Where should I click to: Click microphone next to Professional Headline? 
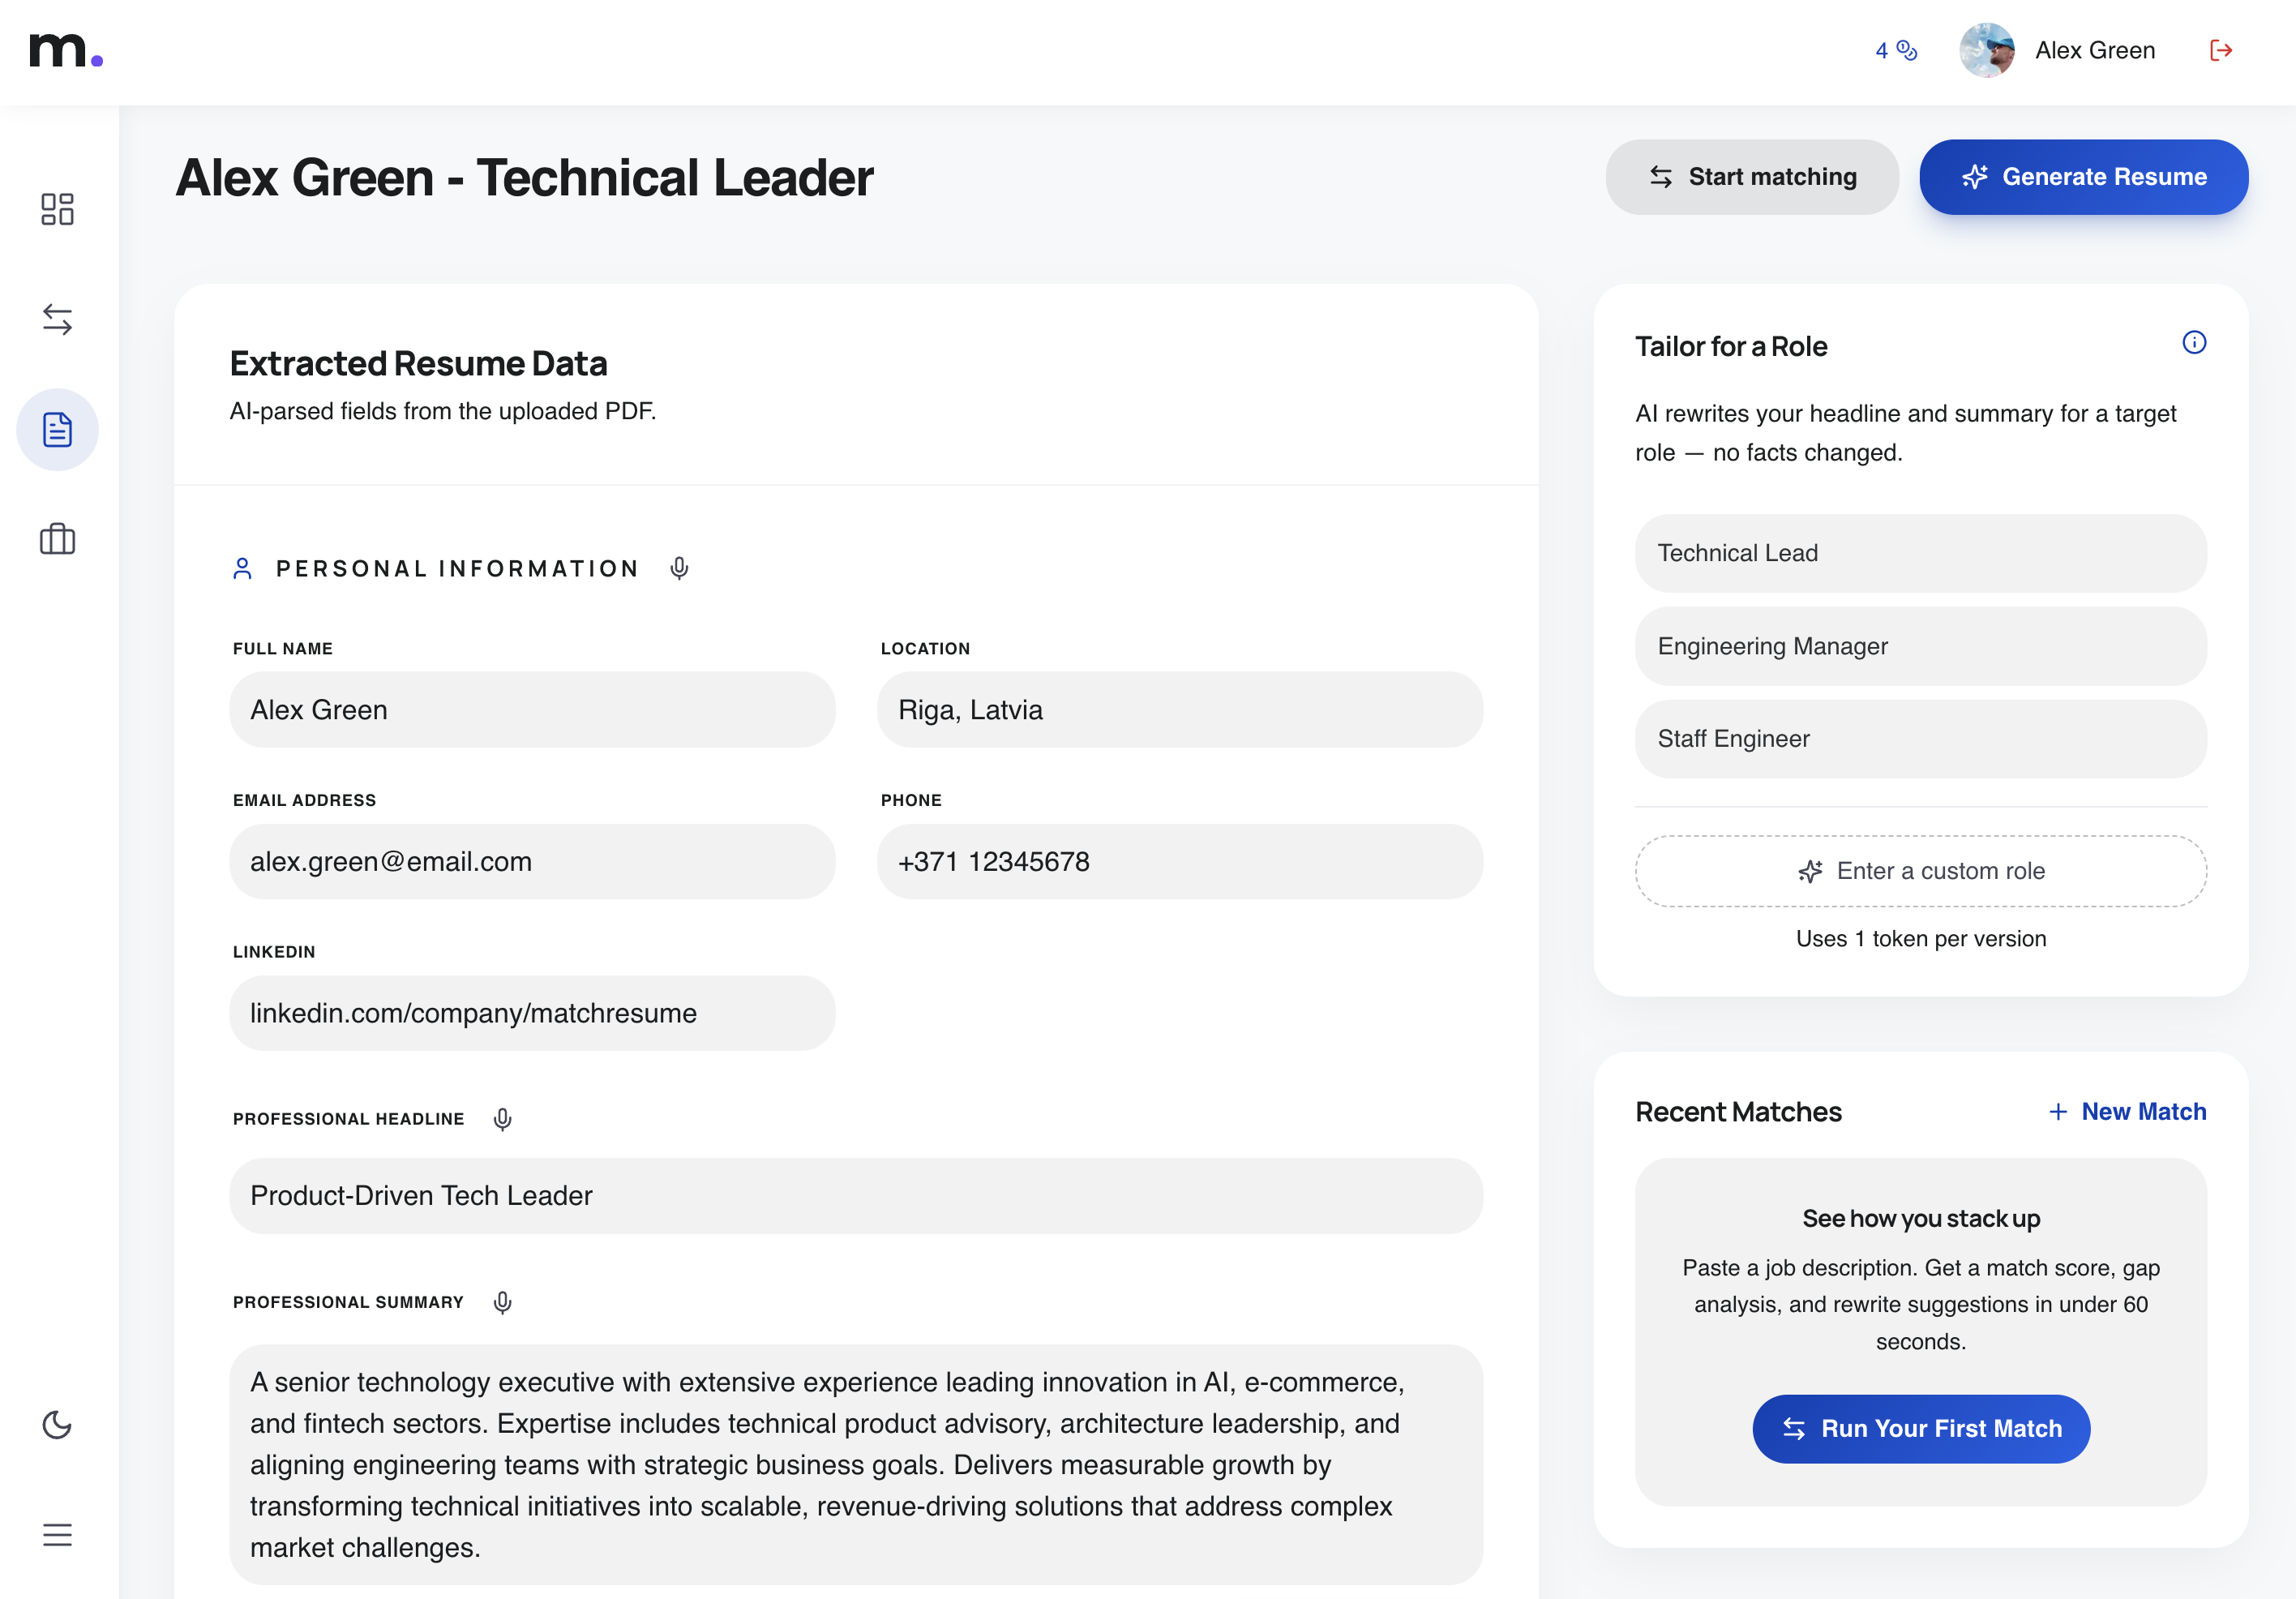click(x=502, y=1119)
